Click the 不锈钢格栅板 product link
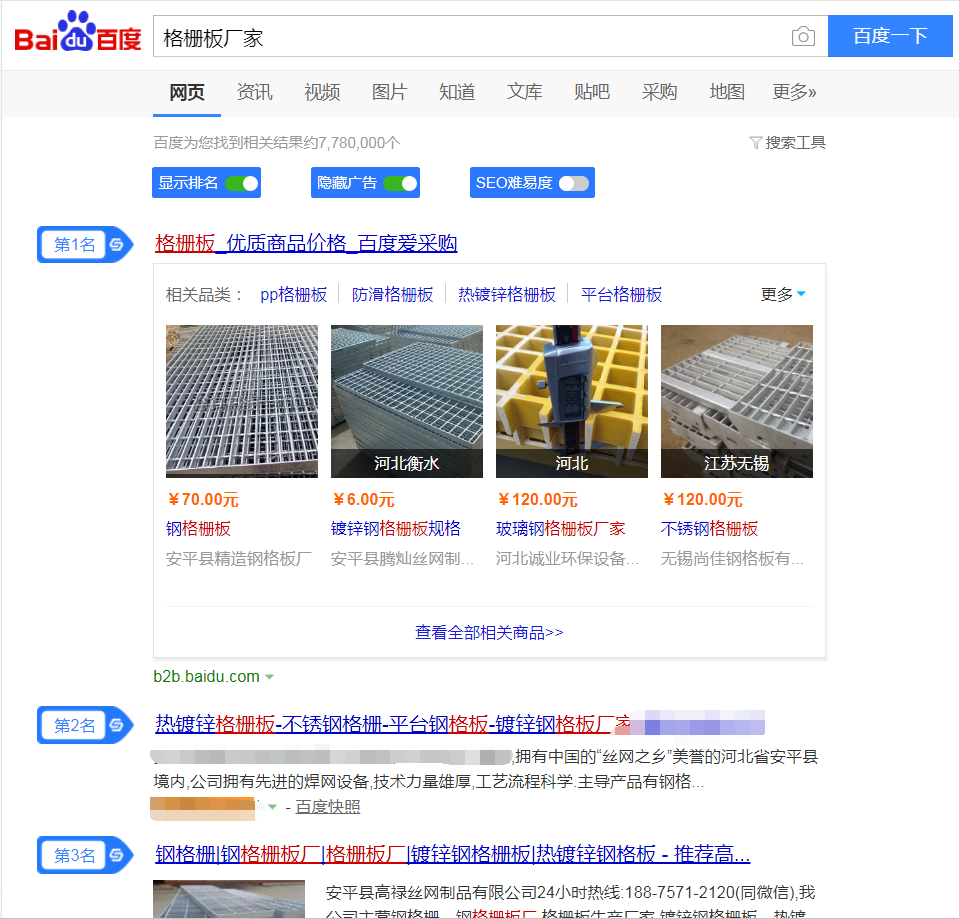 709,529
